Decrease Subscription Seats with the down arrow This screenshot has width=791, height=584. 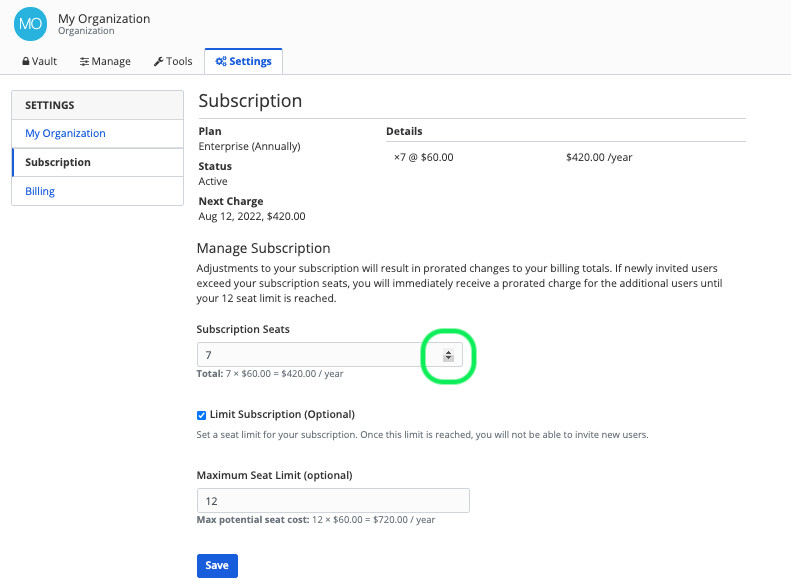pyautogui.click(x=449, y=358)
